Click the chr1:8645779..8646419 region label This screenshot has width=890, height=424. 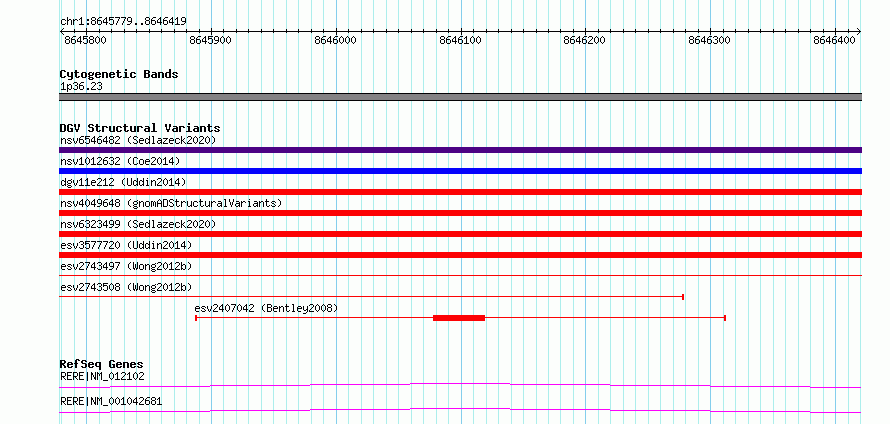[x=123, y=21]
